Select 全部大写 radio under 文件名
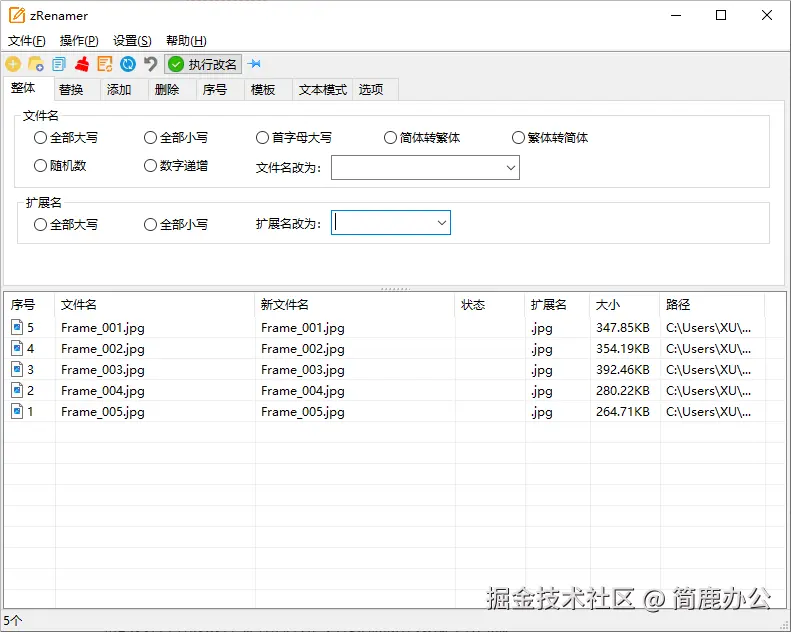Viewport: 791px width, 632px height. [x=40, y=138]
